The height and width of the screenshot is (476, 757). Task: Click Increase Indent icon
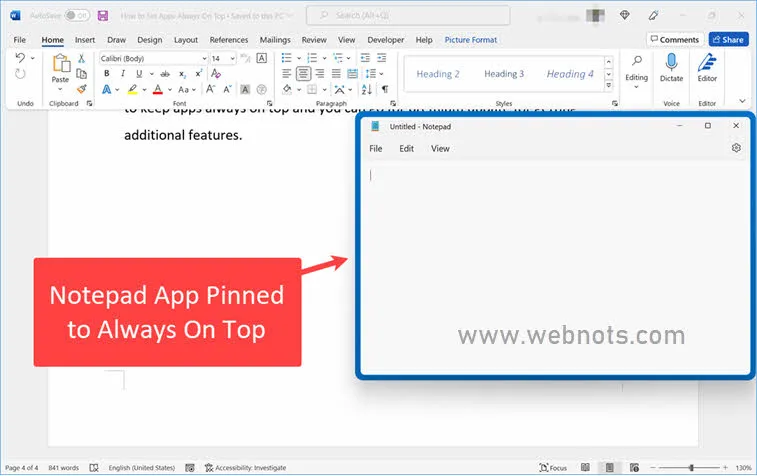click(382, 58)
